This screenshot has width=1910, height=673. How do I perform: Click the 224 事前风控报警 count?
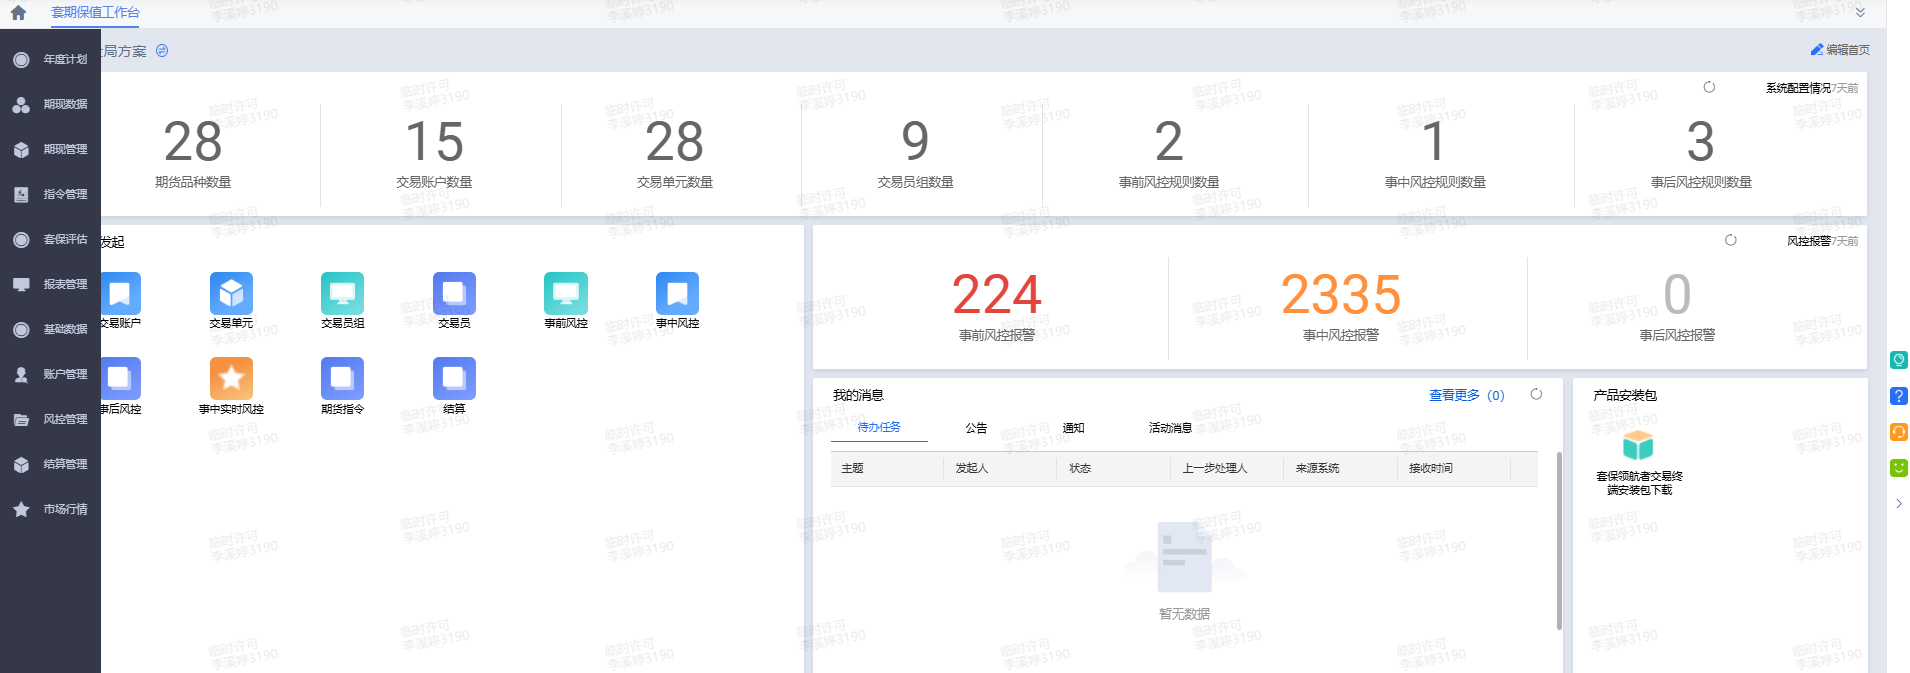(x=997, y=294)
